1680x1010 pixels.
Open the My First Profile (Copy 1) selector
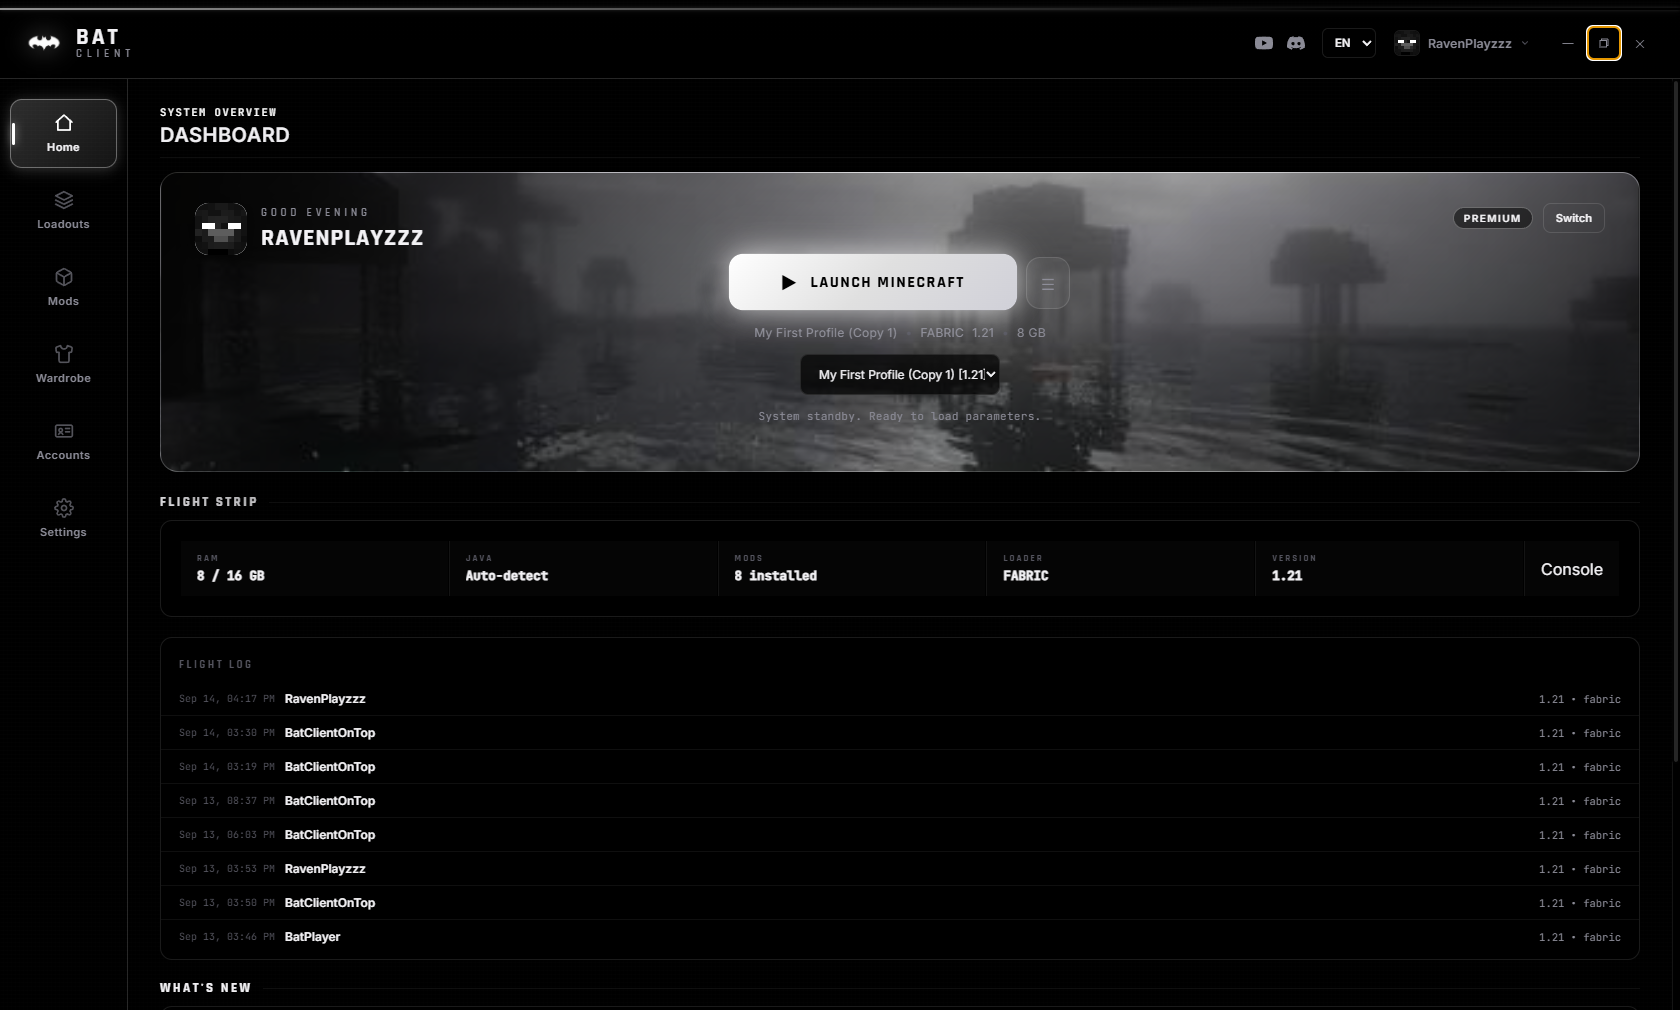pyautogui.click(x=900, y=374)
